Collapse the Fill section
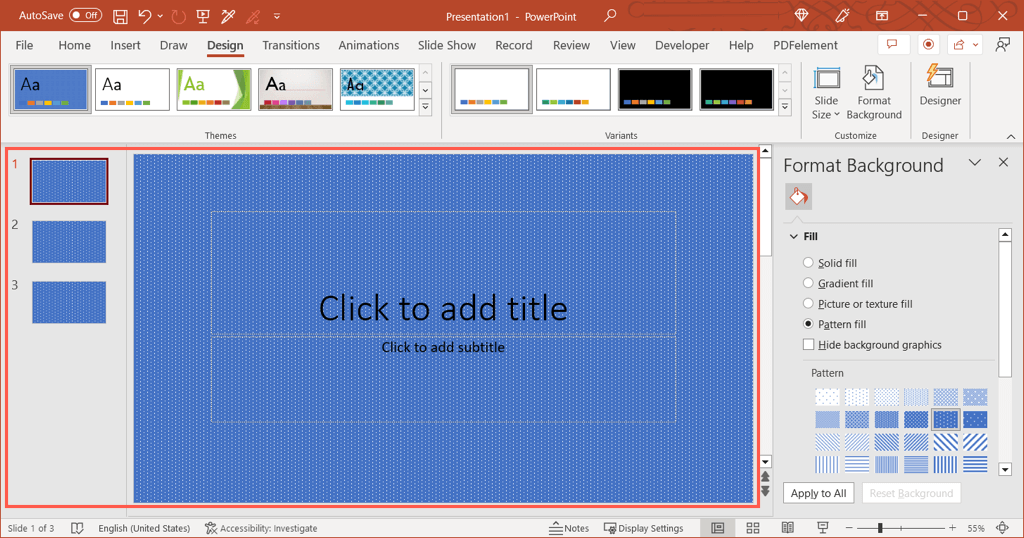The width and height of the screenshot is (1024, 538). pyautogui.click(x=793, y=236)
